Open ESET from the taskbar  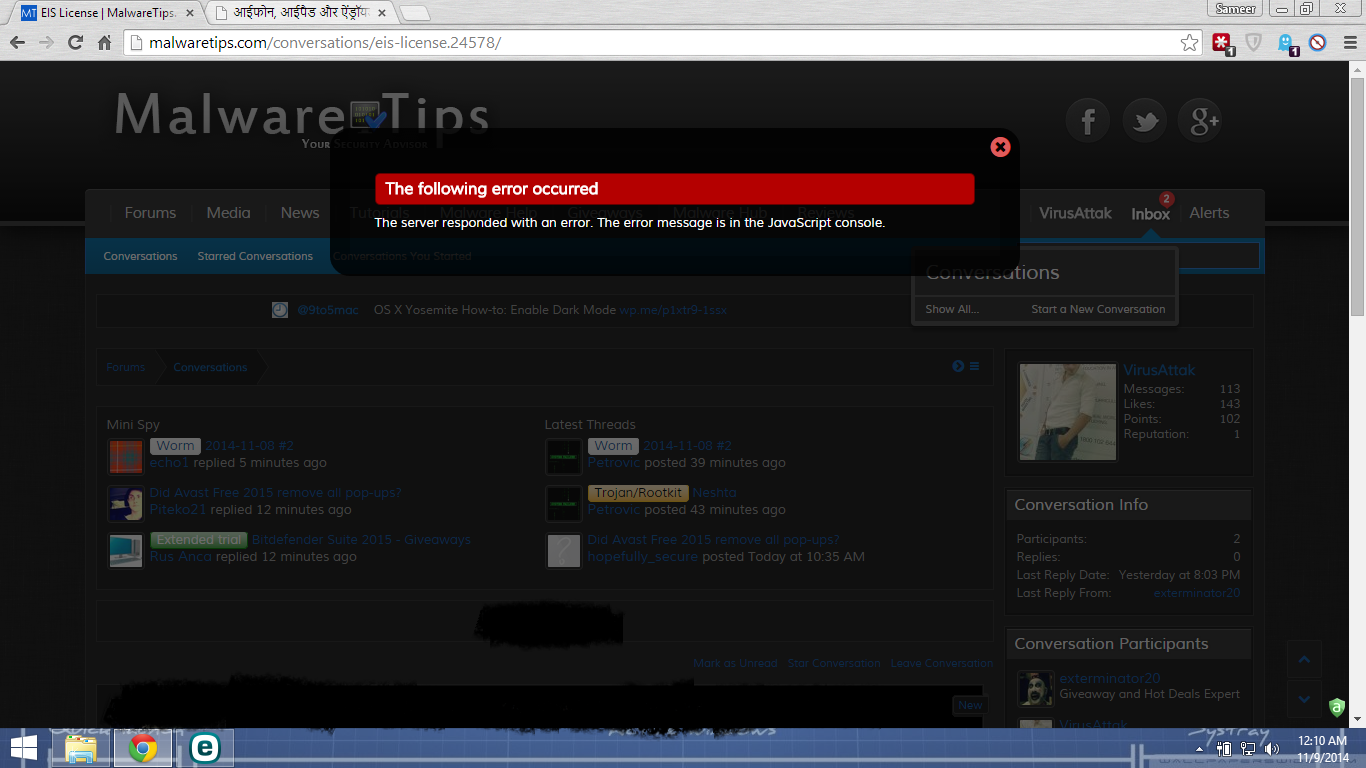click(205, 748)
